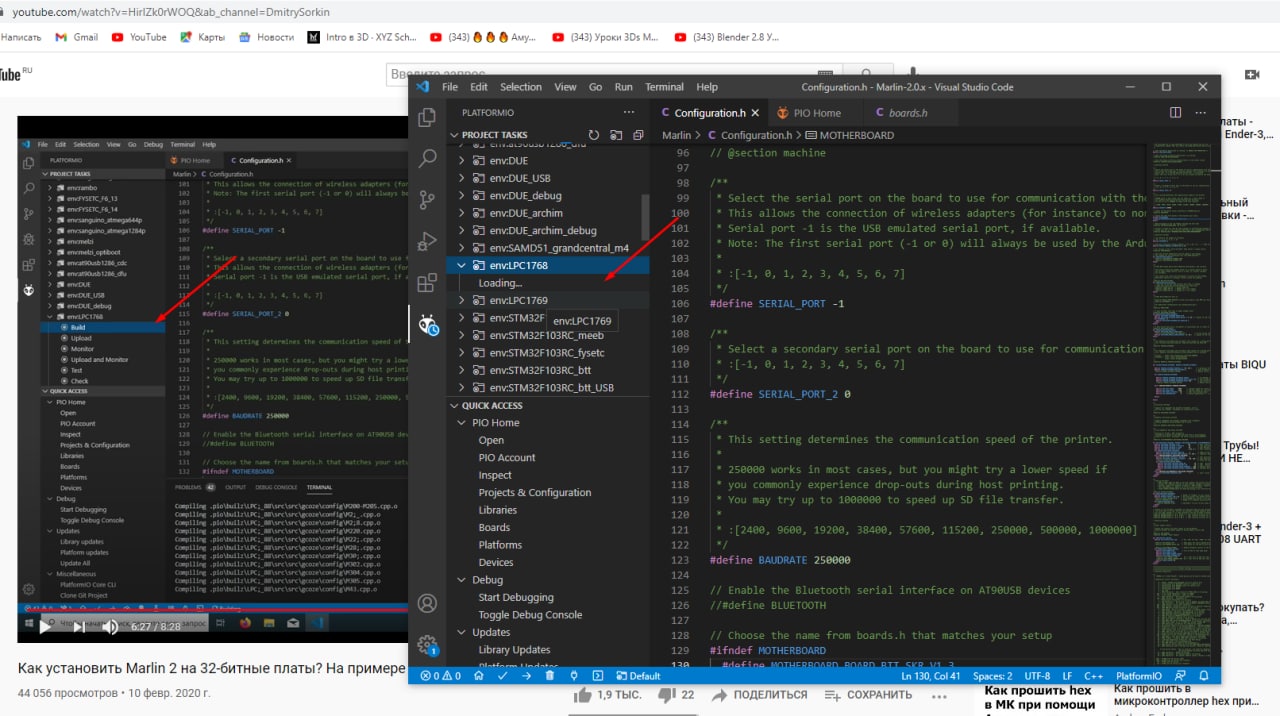Viewport: 1280px width, 716px height.
Task: Collapse the PIO Home group in Quick Access
Action: [461, 423]
